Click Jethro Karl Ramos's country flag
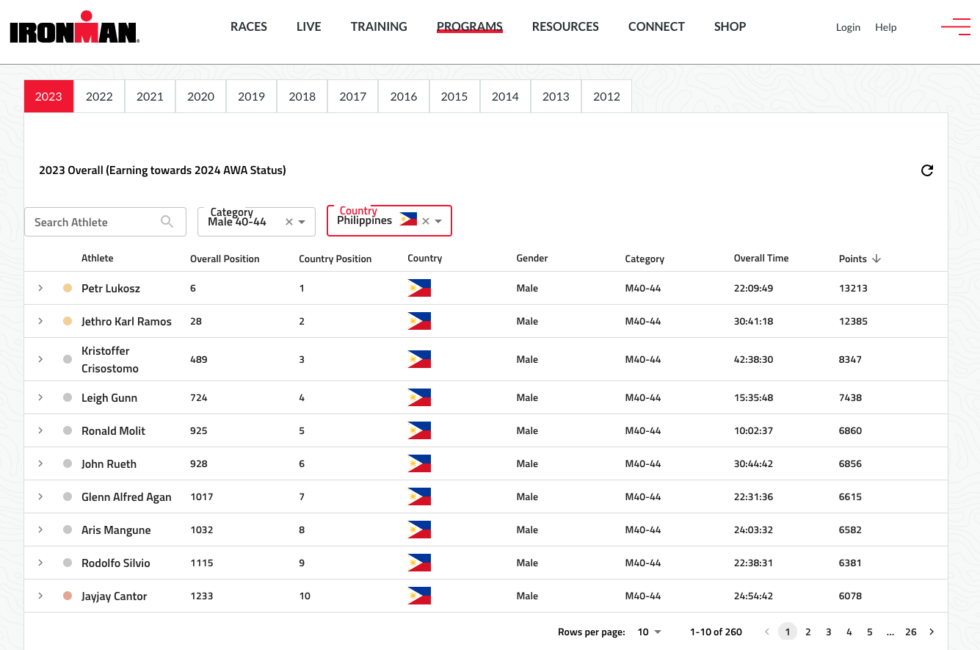Screen dimensions: 980x650 (419, 321)
